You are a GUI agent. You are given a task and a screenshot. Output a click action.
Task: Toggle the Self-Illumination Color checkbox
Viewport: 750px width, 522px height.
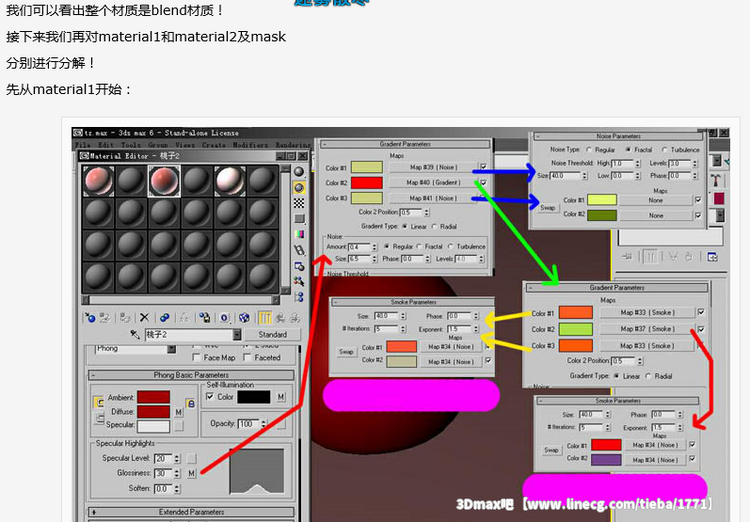[x=210, y=397]
